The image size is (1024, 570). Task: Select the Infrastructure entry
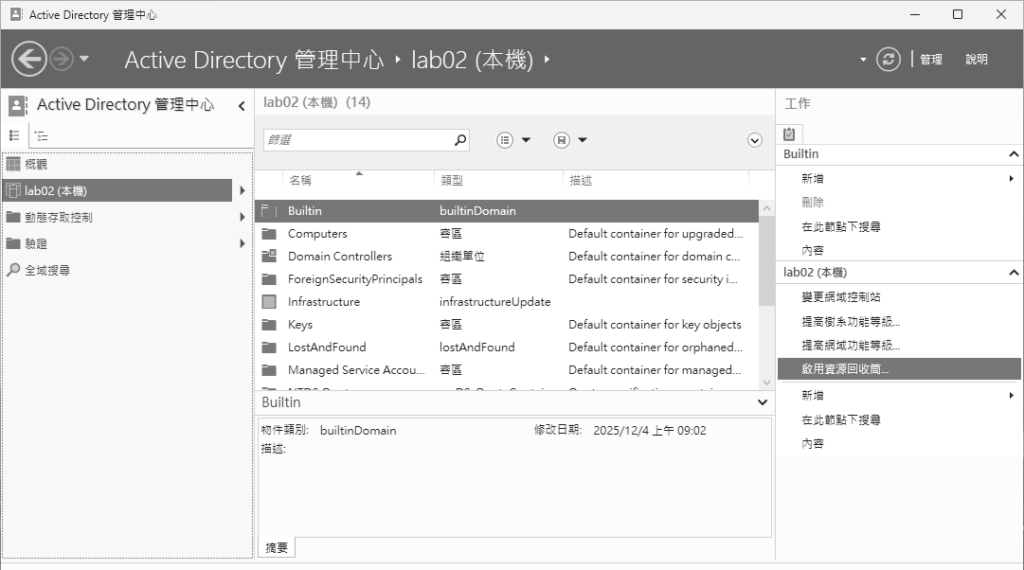point(324,302)
